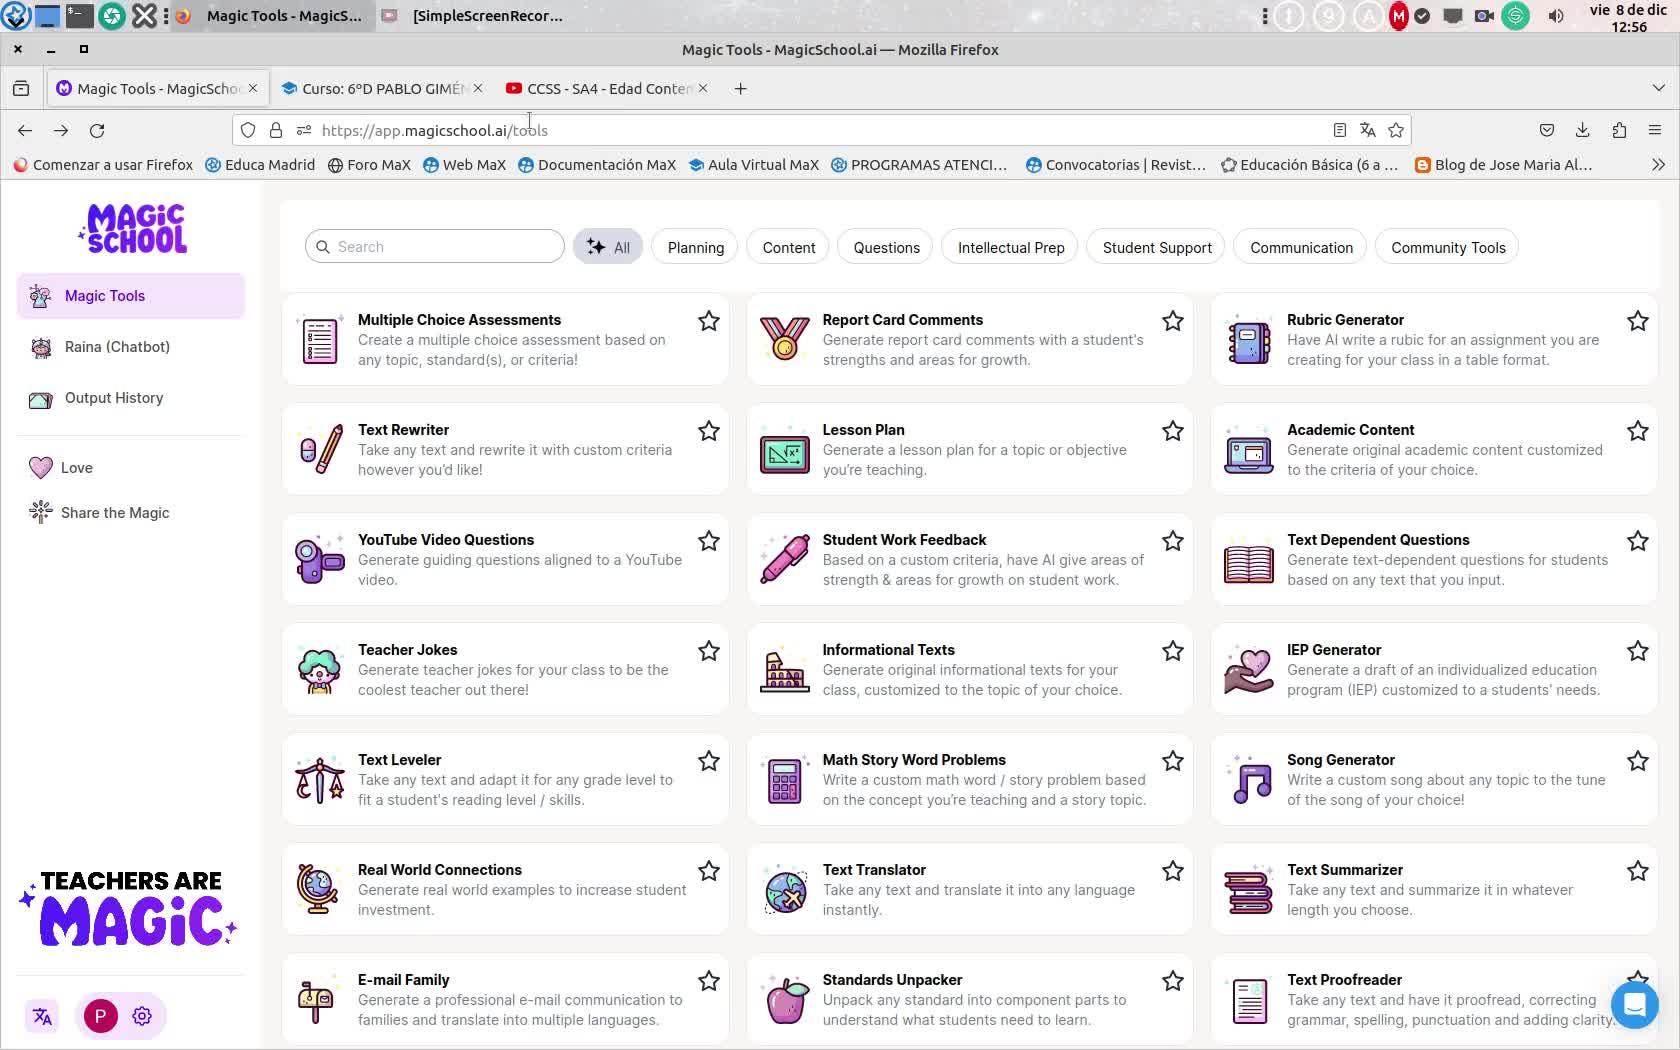
Task: Open the system panel three-dot menu
Action: click(x=1265, y=16)
